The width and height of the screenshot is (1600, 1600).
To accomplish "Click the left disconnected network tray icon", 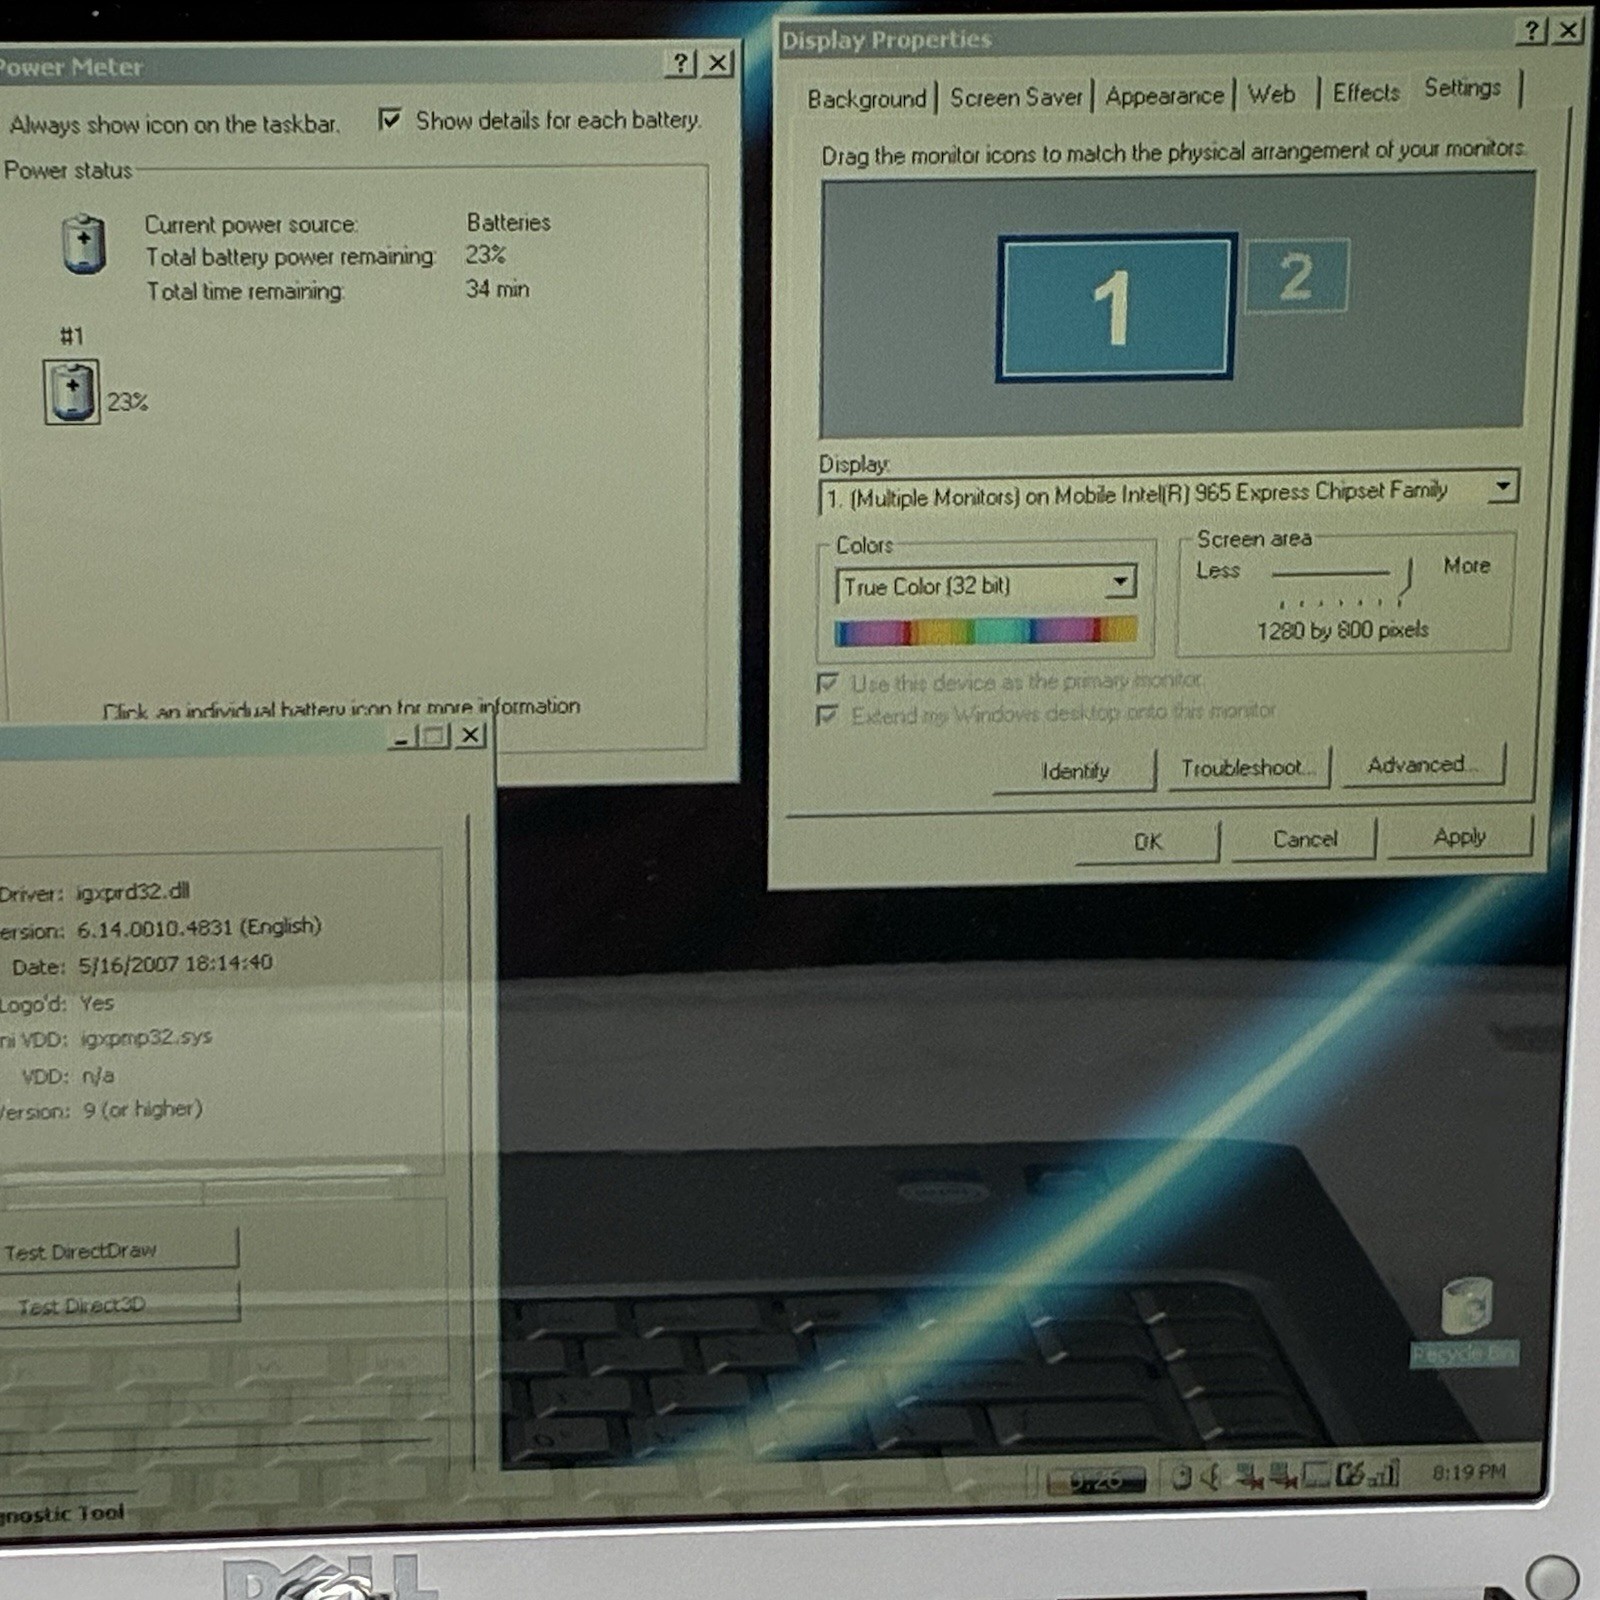I will pyautogui.click(x=1249, y=1475).
